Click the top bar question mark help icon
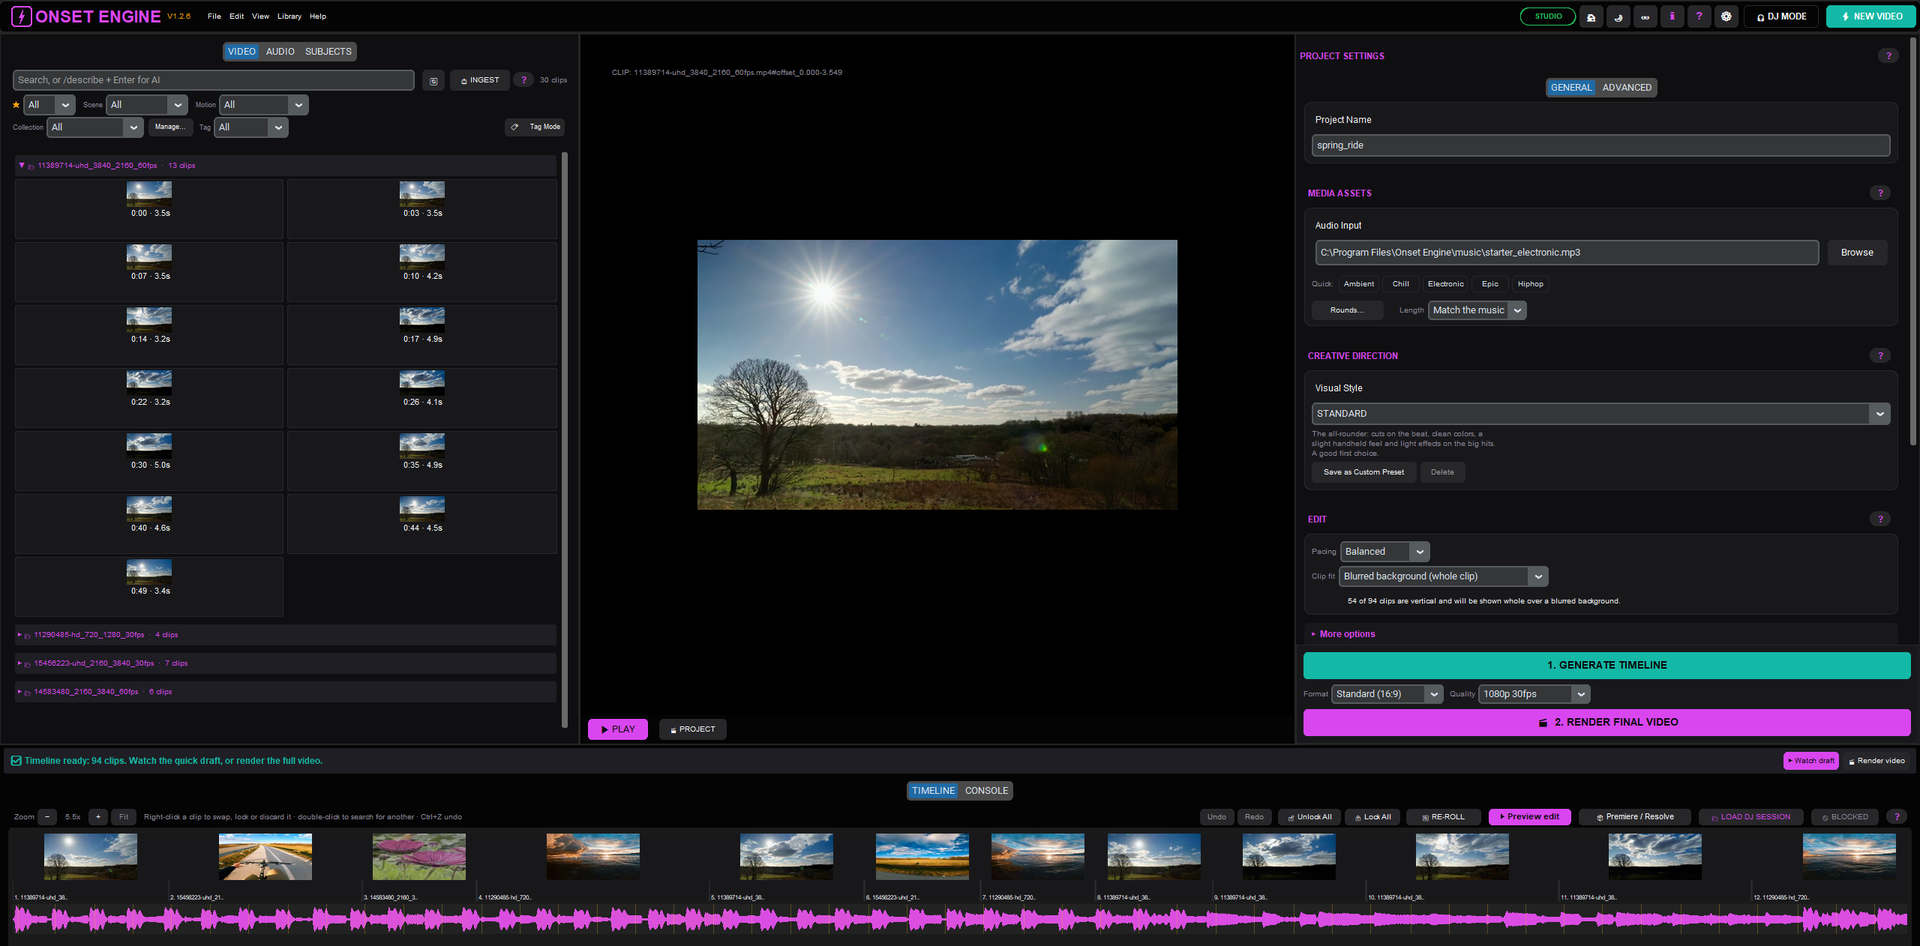The width and height of the screenshot is (1920, 946). [x=1699, y=16]
